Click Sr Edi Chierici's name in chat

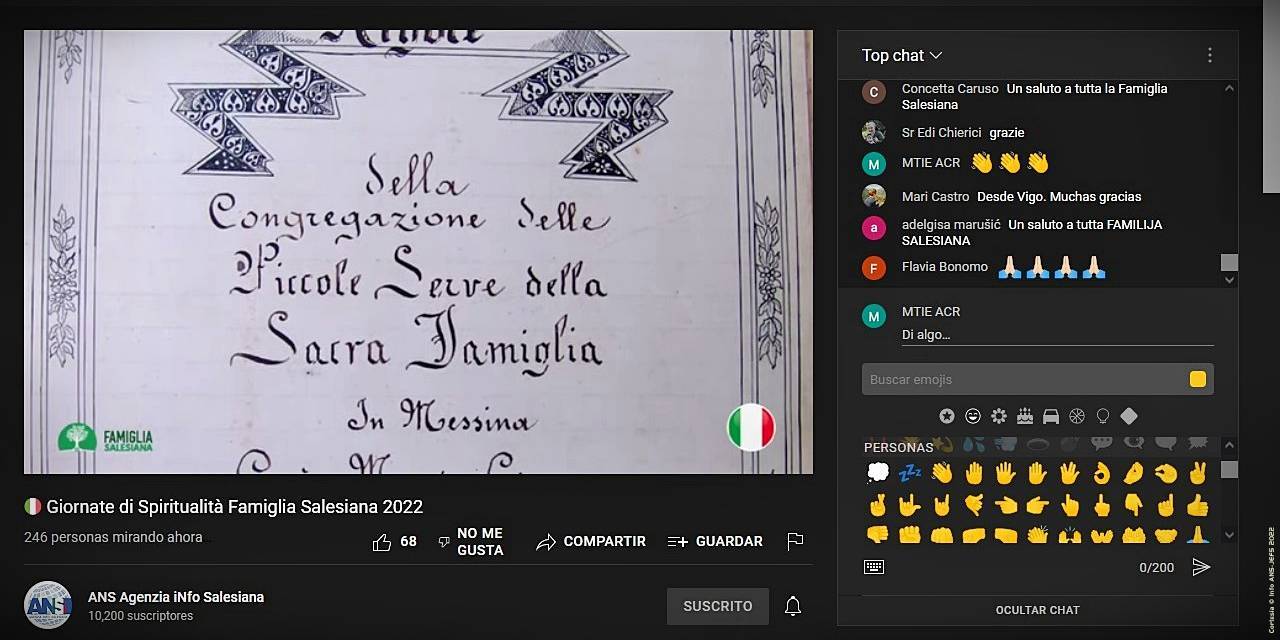click(x=942, y=133)
